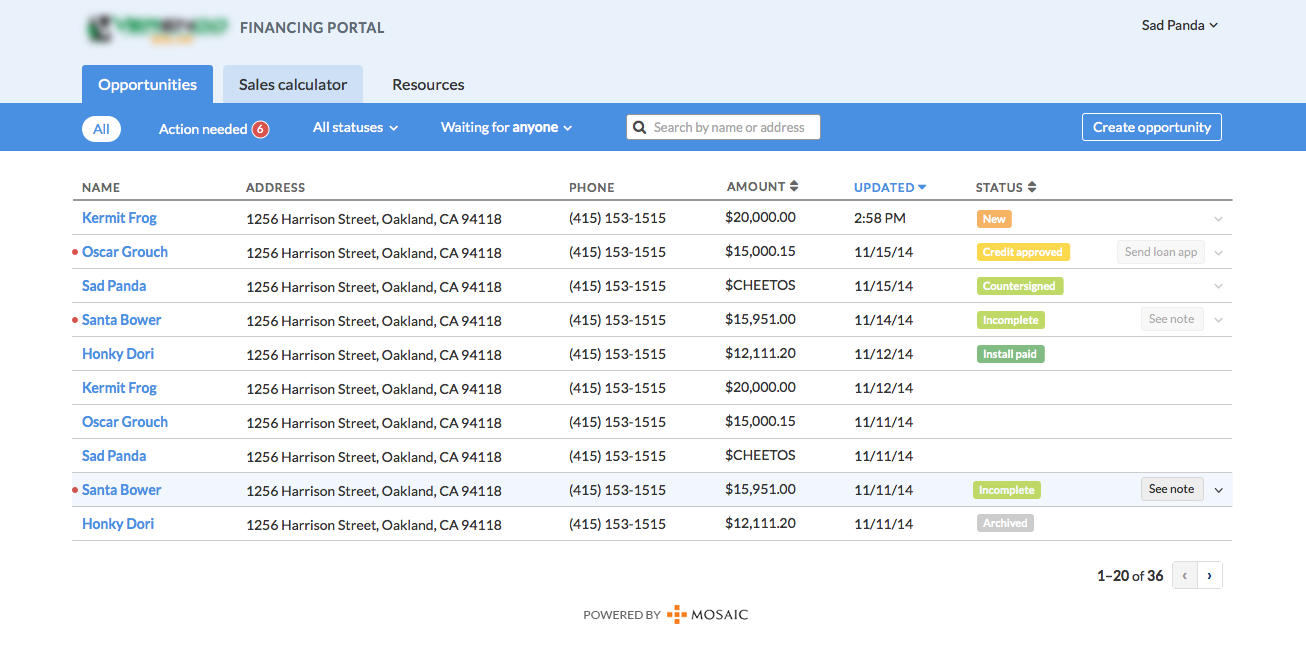Sort by the Updated column header
Image resolution: width=1306 pixels, height=650 pixels.
coord(890,187)
